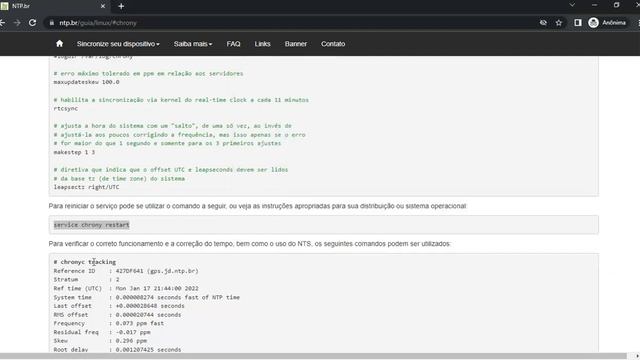Click the comment '# diretiva que indica que o offset UTC'
Screen dimensions: 640x360
click(171, 170)
